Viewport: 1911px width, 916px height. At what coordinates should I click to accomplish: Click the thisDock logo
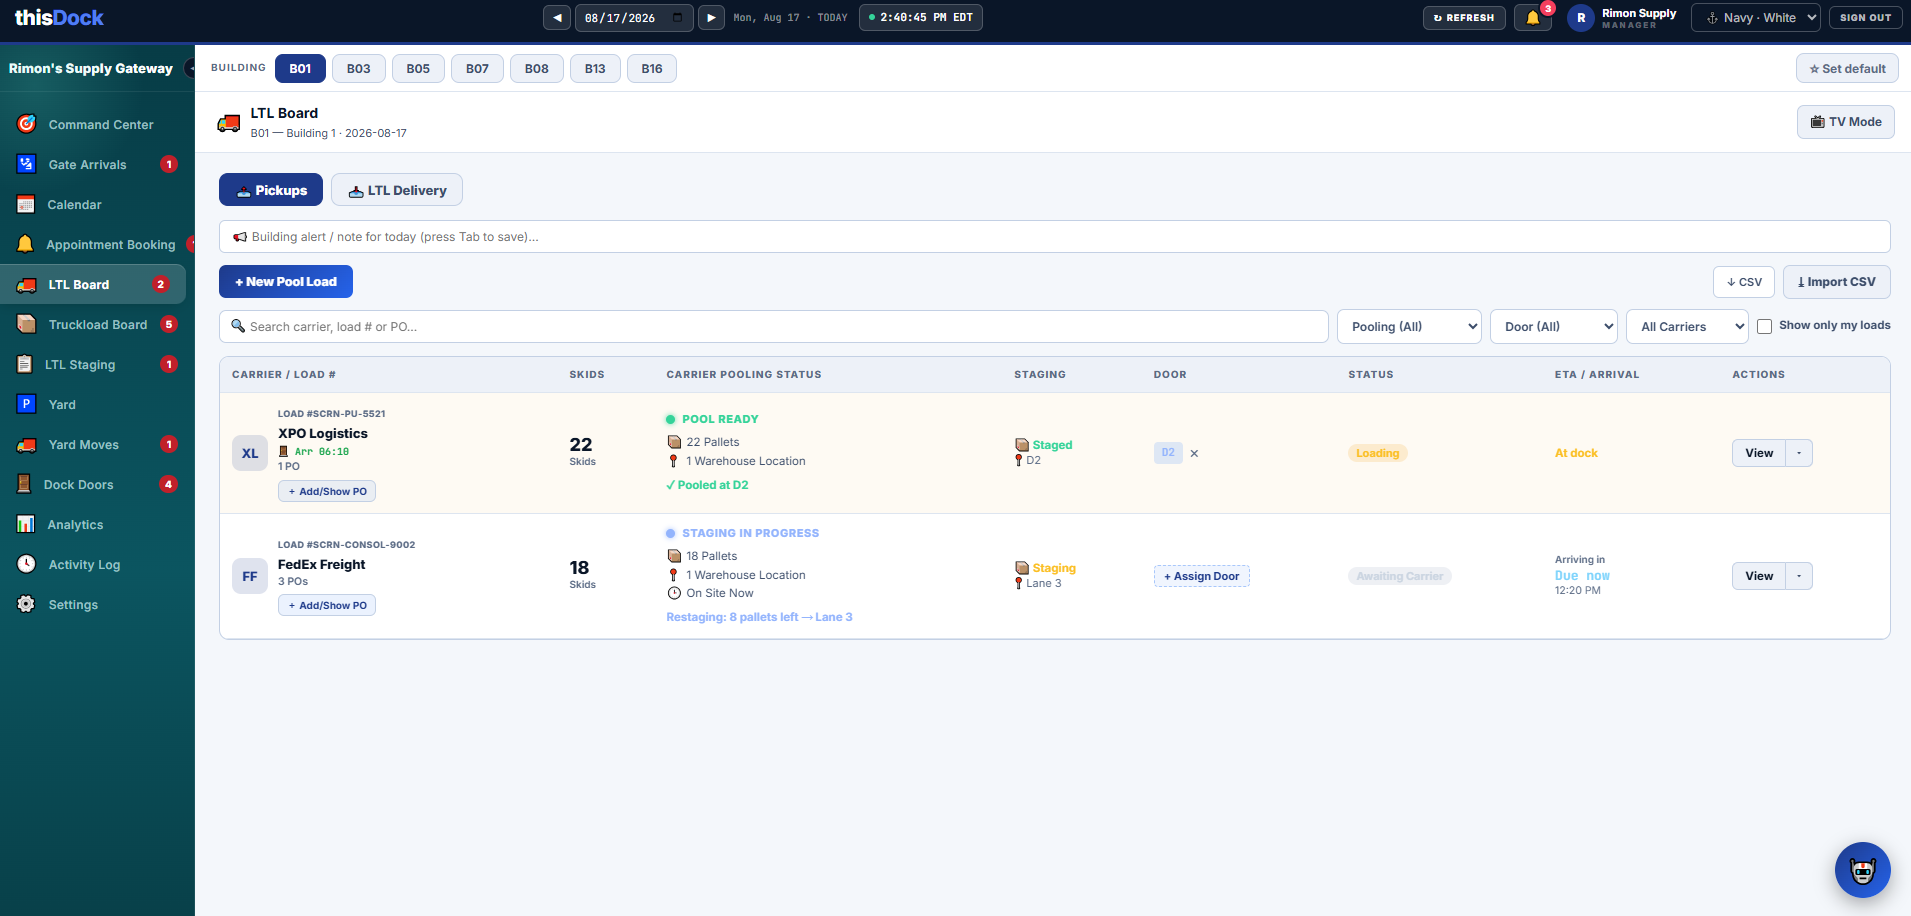[x=59, y=18]
